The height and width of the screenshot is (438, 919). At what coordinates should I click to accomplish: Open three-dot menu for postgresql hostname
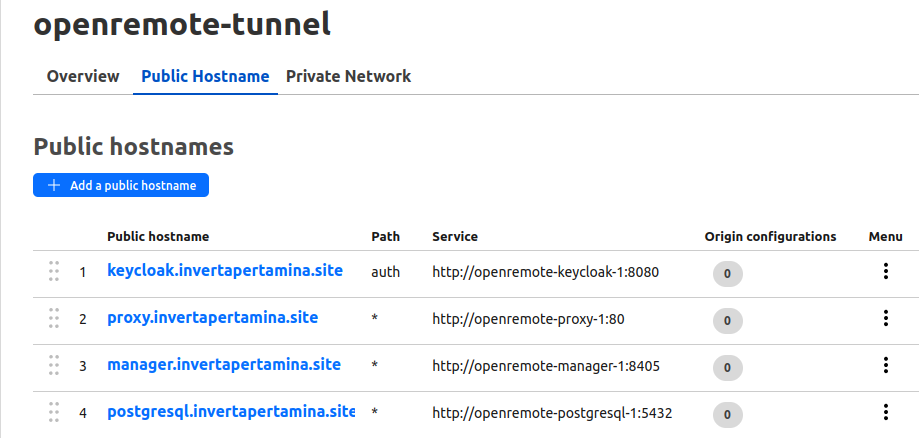tap(885, 412)
